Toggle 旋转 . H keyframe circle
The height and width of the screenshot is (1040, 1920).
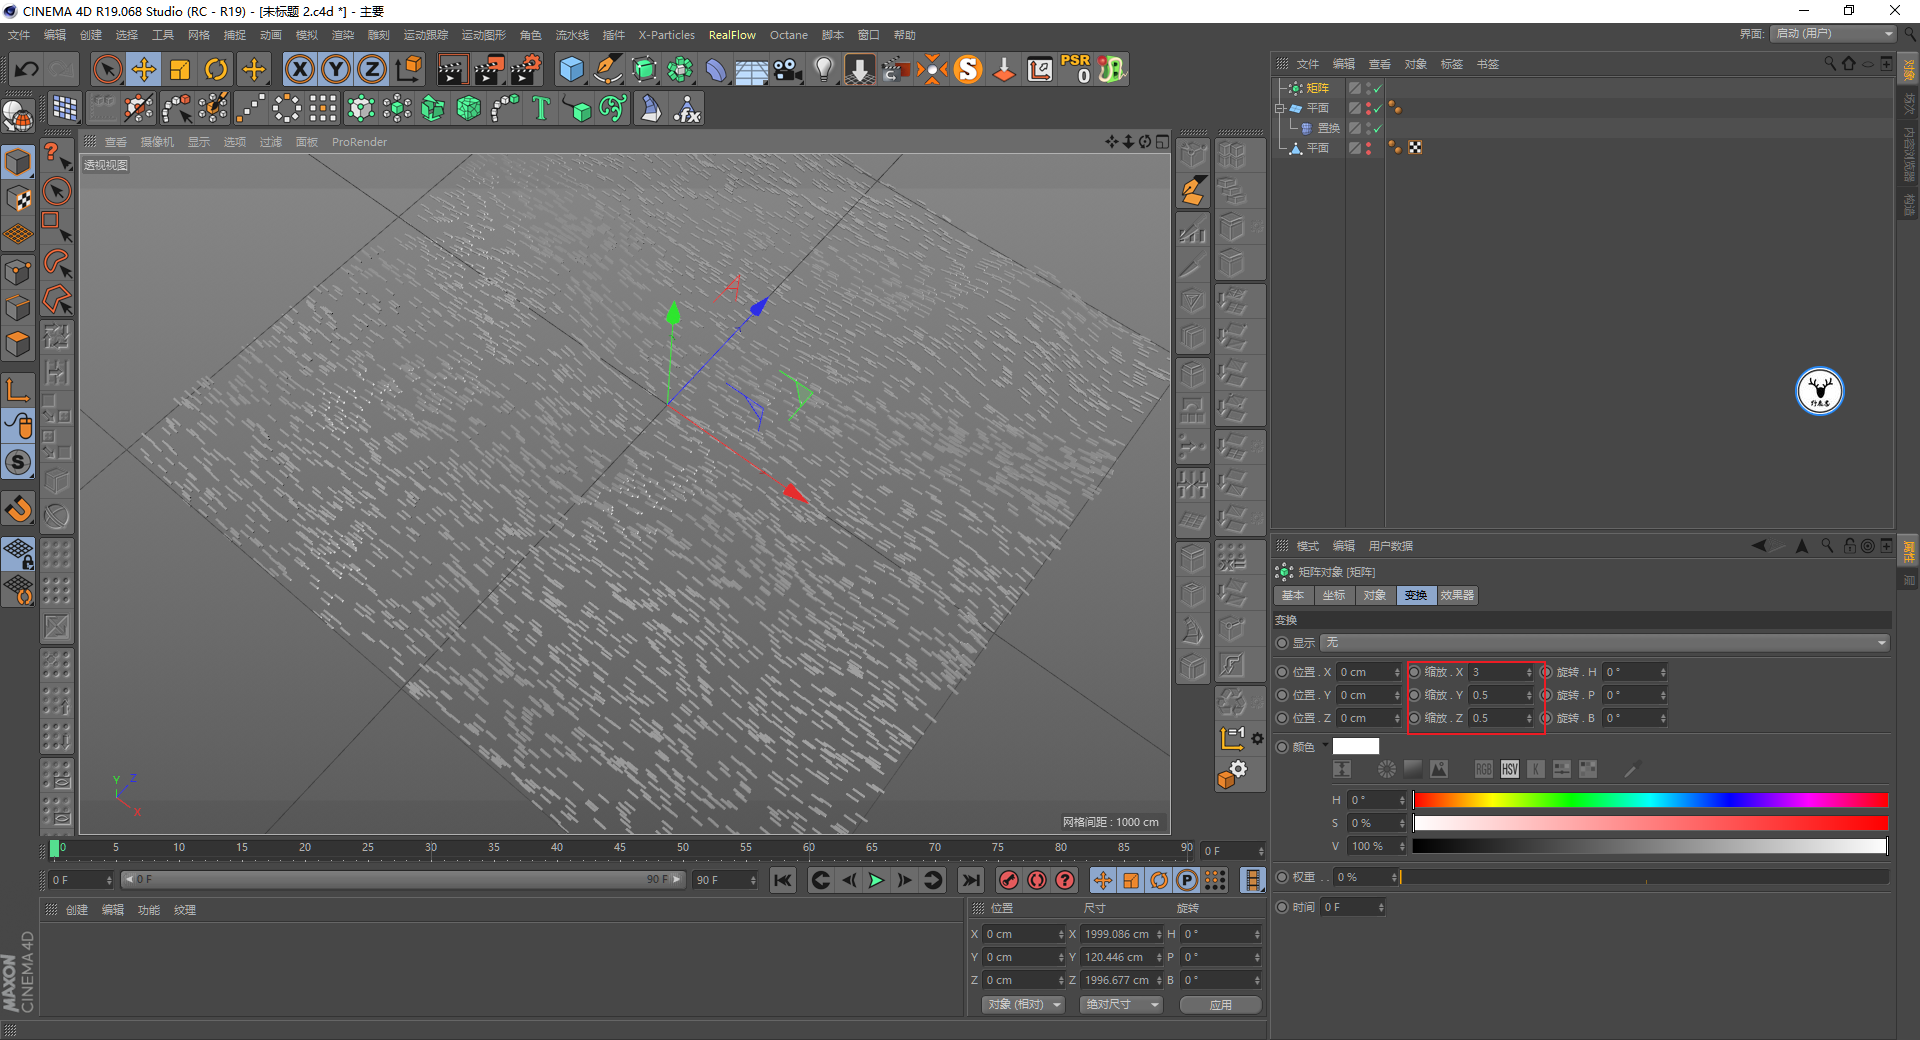click(1546, 672)
